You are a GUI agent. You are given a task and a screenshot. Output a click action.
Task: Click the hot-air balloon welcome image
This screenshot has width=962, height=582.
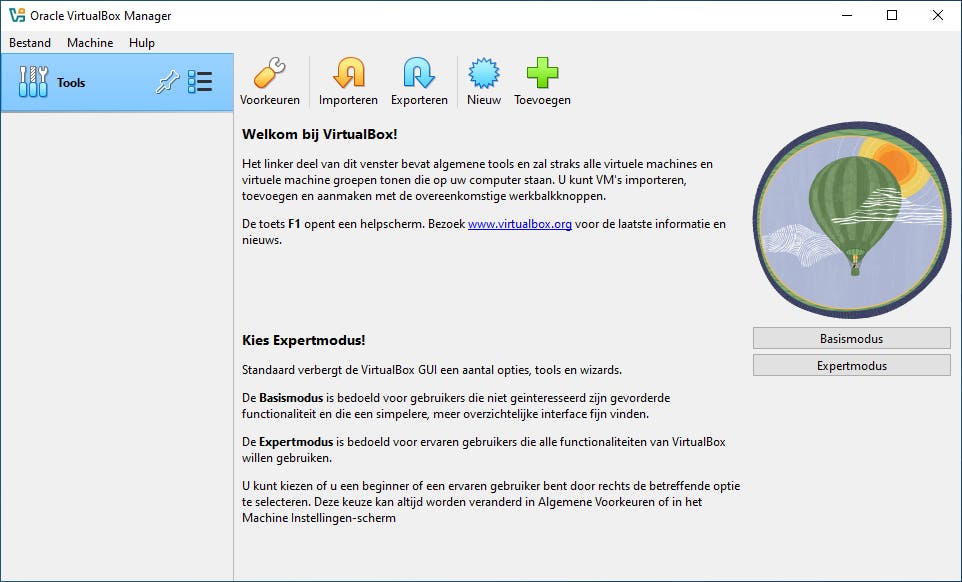click(x=852, y=220)
